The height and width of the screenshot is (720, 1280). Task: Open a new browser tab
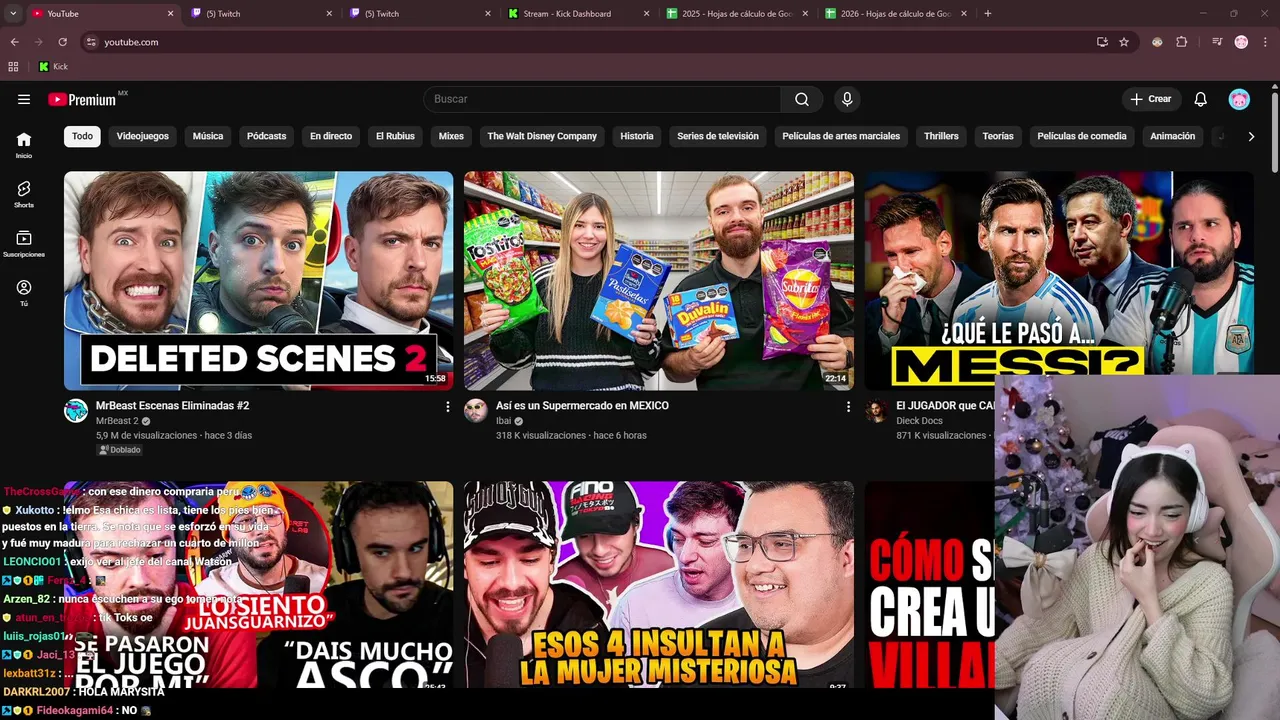click(988, 14)
